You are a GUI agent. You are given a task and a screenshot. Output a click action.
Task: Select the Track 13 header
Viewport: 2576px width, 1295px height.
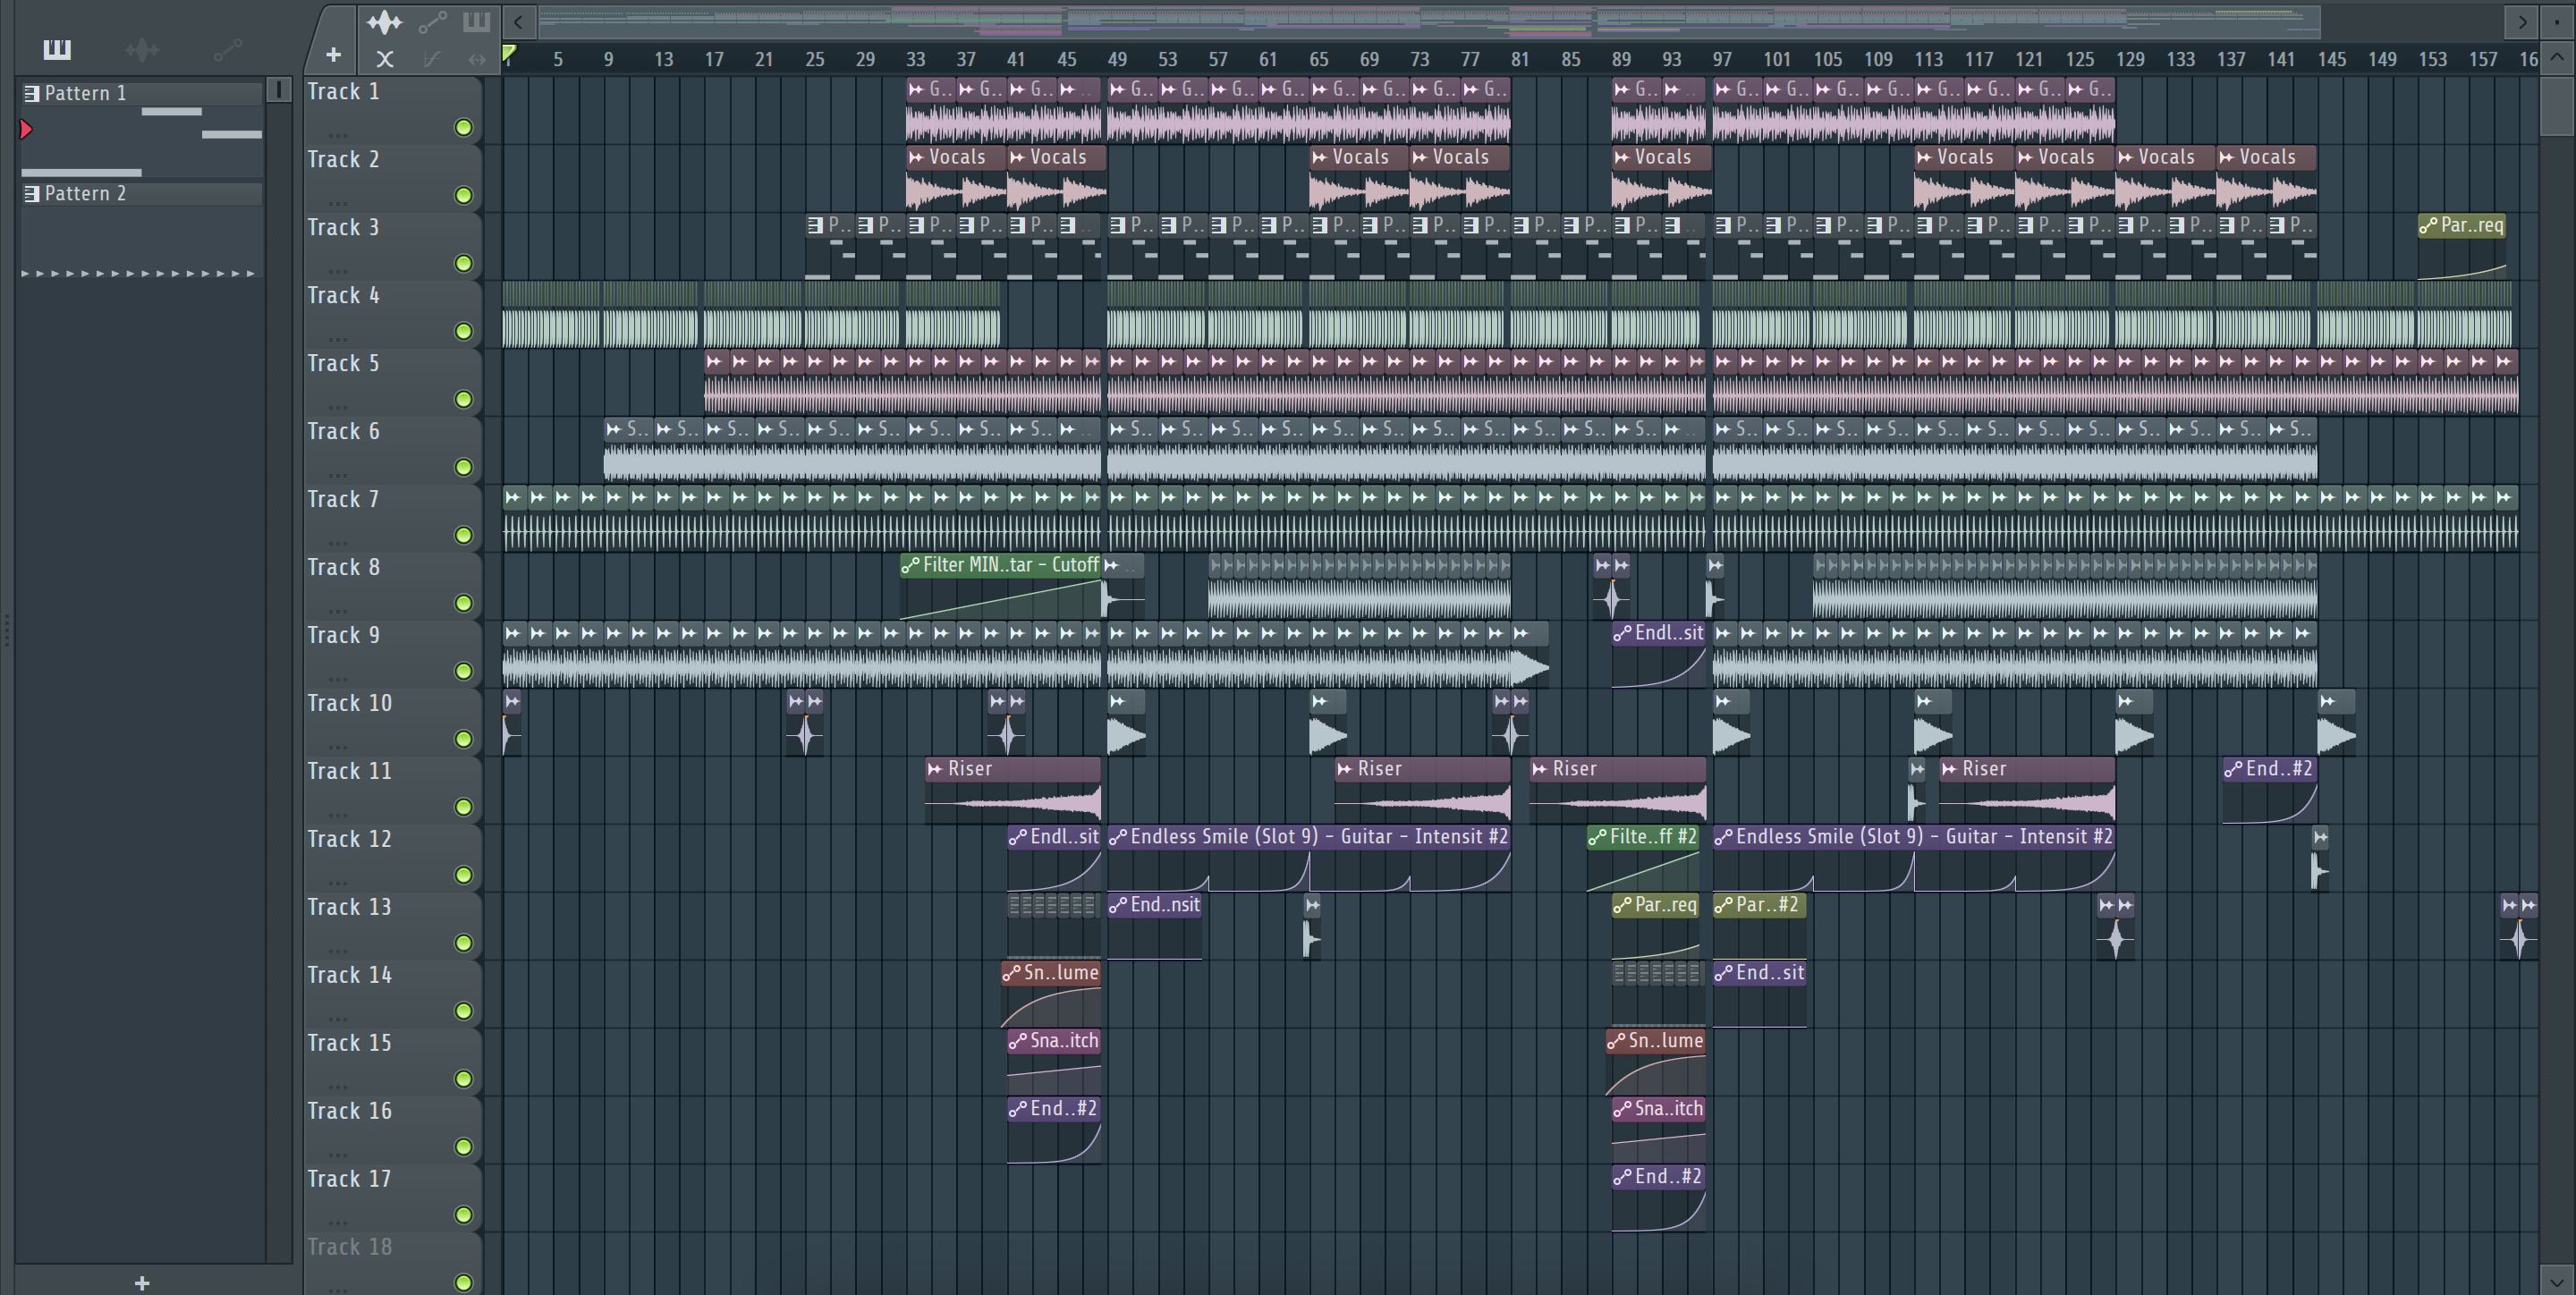coord(392,925)
